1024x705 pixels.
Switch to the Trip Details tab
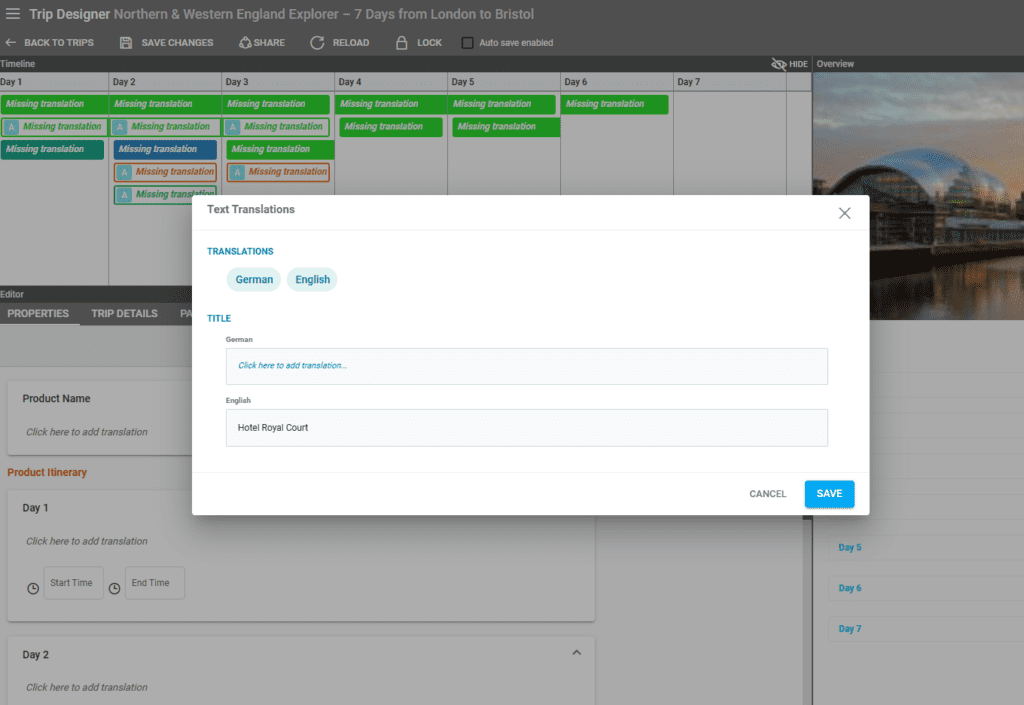click(124, 314)
